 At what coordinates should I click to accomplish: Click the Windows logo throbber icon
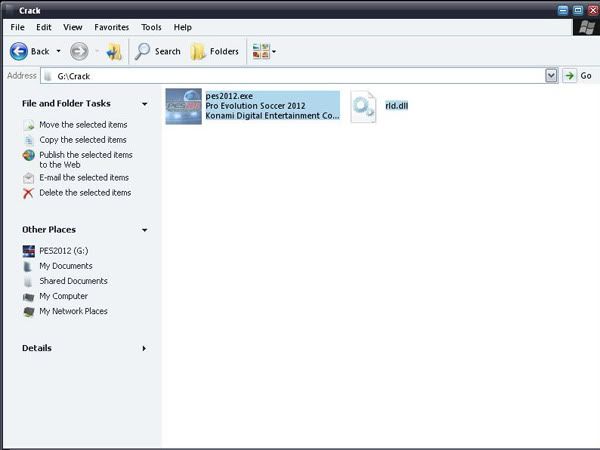click(586, 27)
